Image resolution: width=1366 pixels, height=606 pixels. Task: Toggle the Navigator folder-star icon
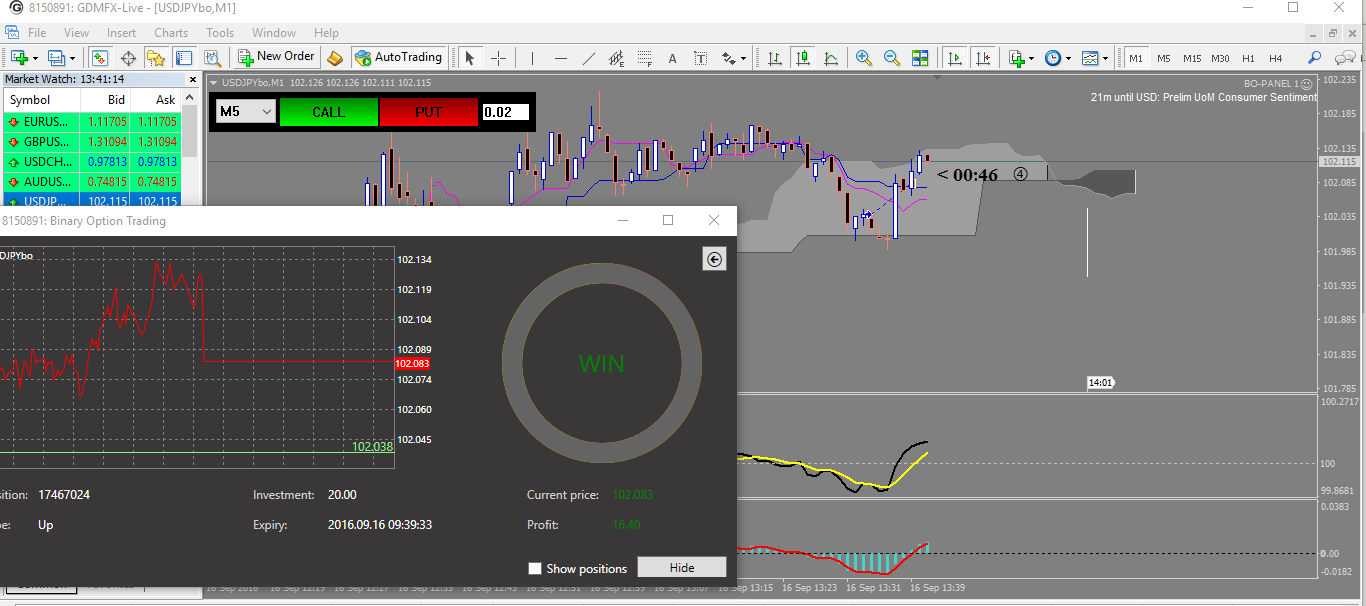point(156,58)
